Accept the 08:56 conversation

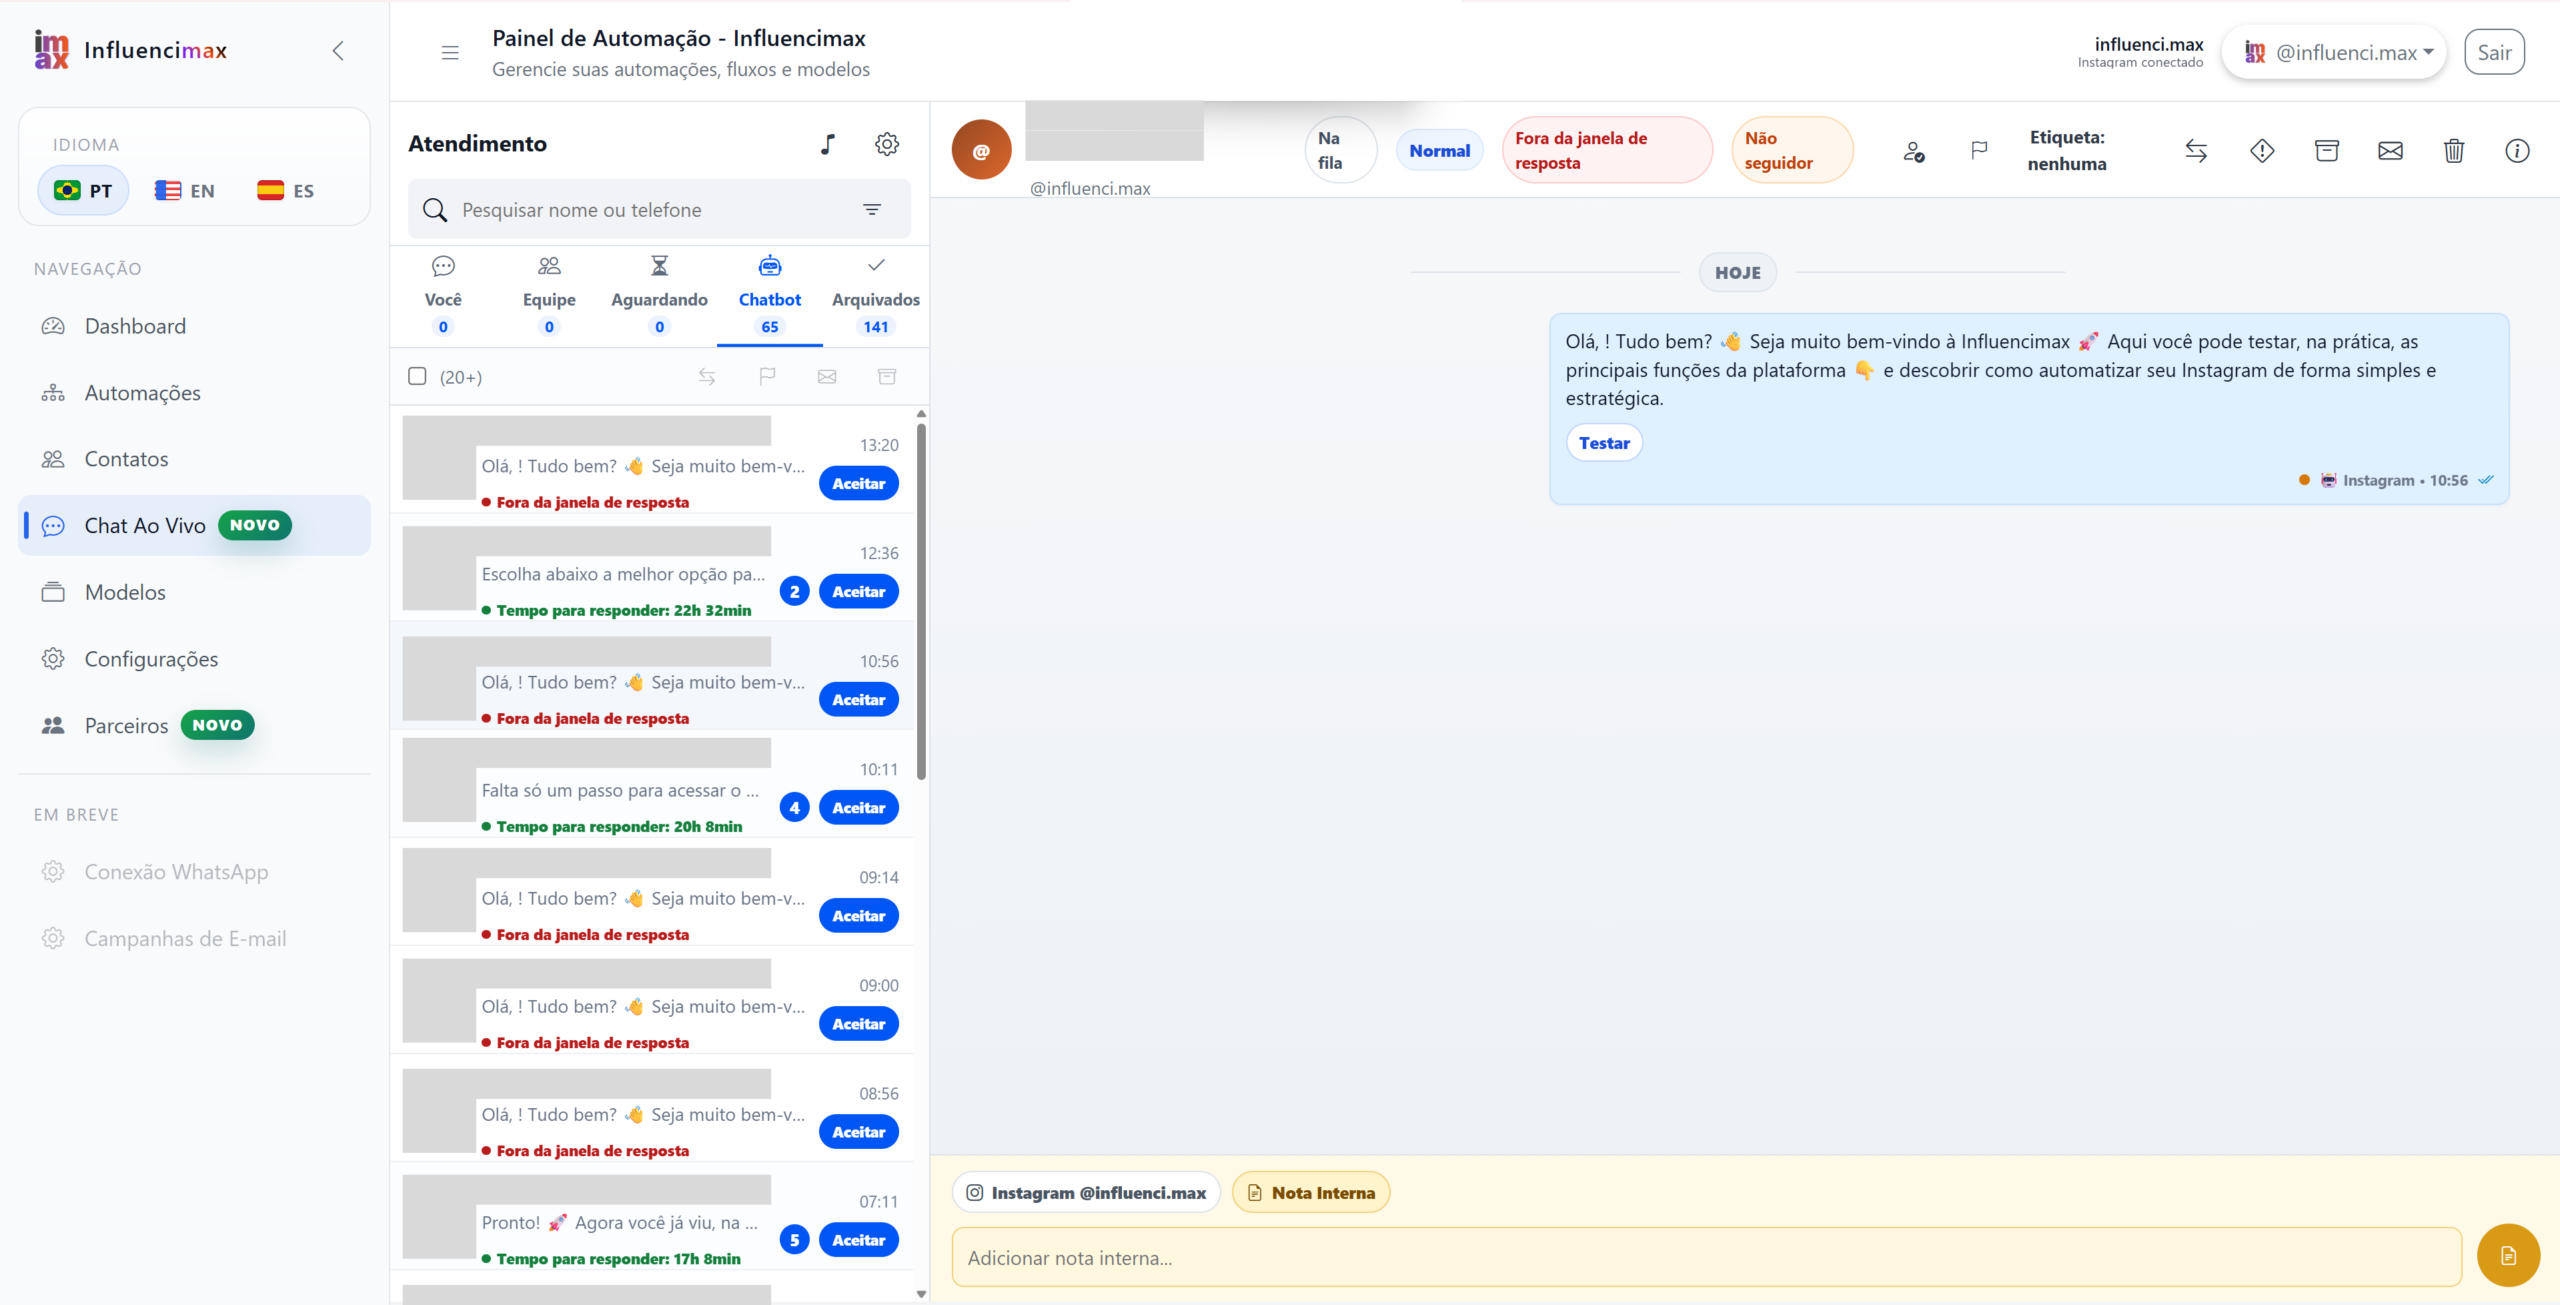point(858,1131)
